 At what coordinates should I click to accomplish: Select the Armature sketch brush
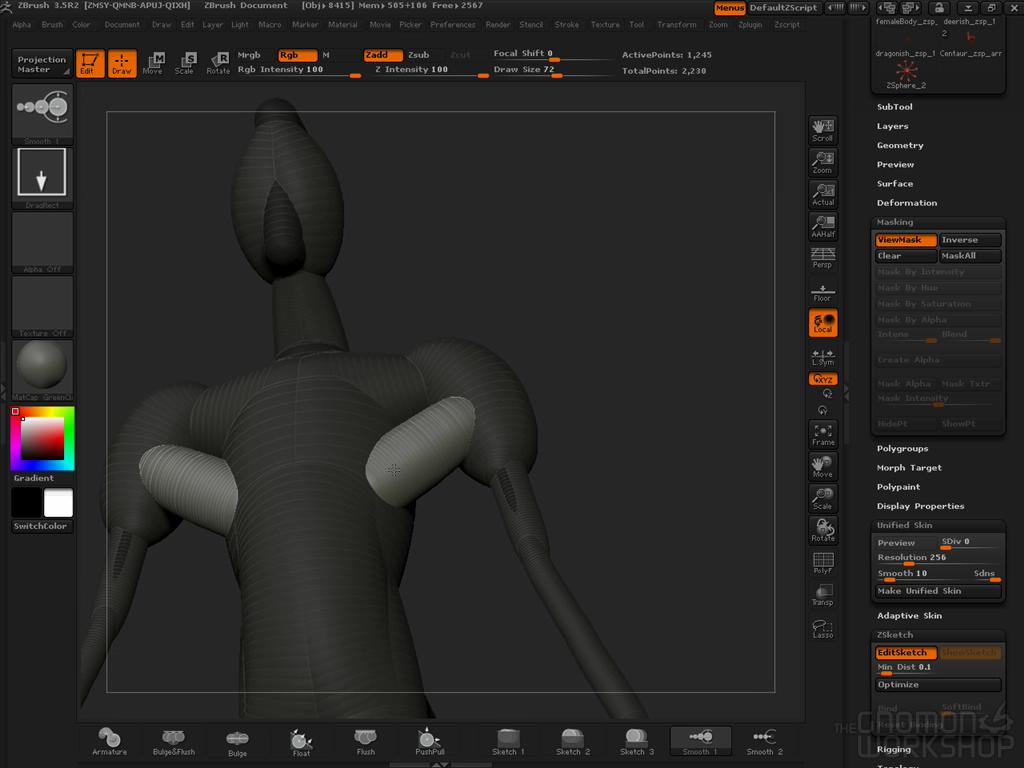109,742
